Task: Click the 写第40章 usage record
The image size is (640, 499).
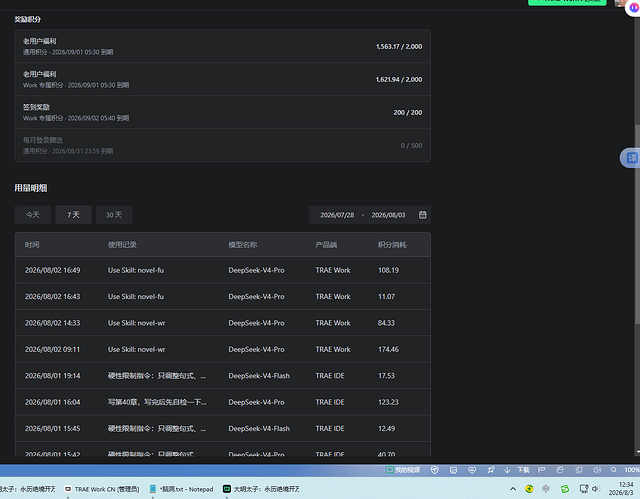Action: [157, 402]
